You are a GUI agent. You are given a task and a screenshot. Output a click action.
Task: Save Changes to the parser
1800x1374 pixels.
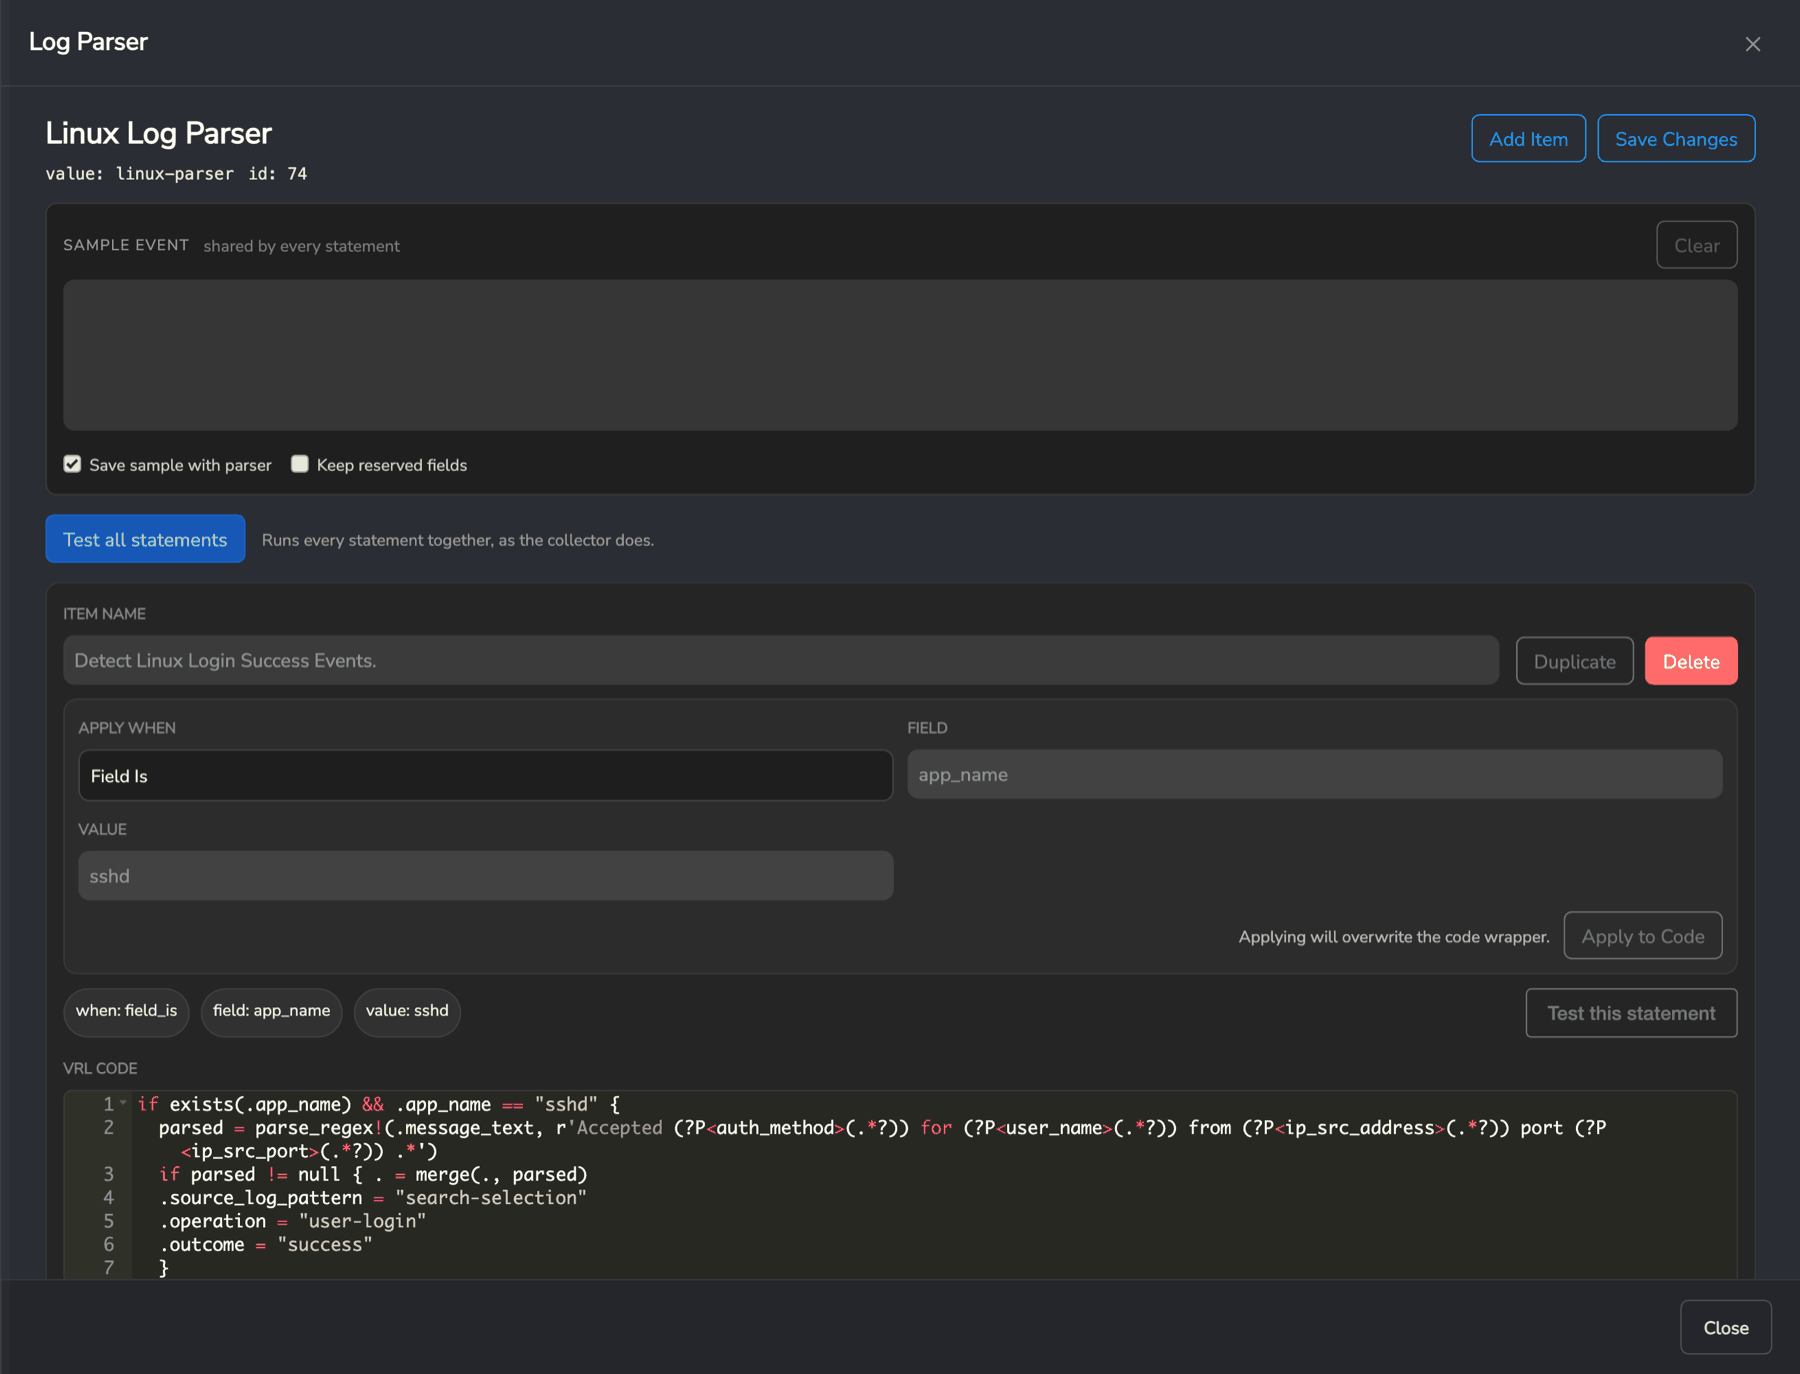tap(1676, 139)
